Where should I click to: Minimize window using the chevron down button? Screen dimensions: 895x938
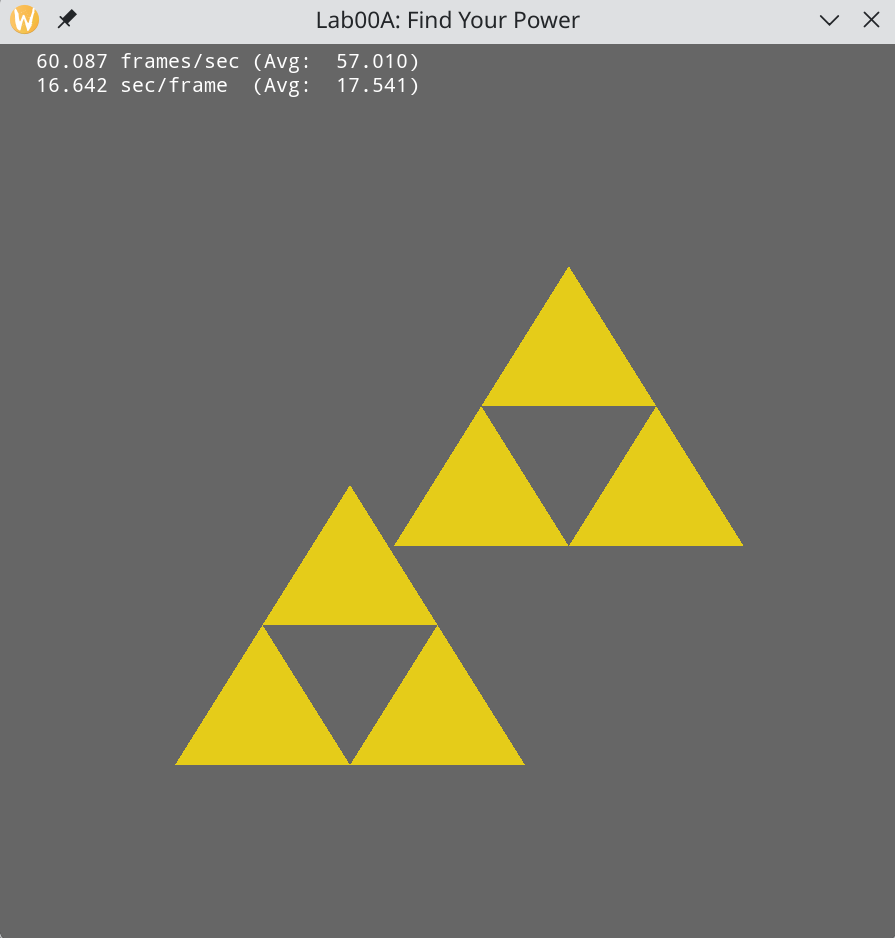(829, 20)
